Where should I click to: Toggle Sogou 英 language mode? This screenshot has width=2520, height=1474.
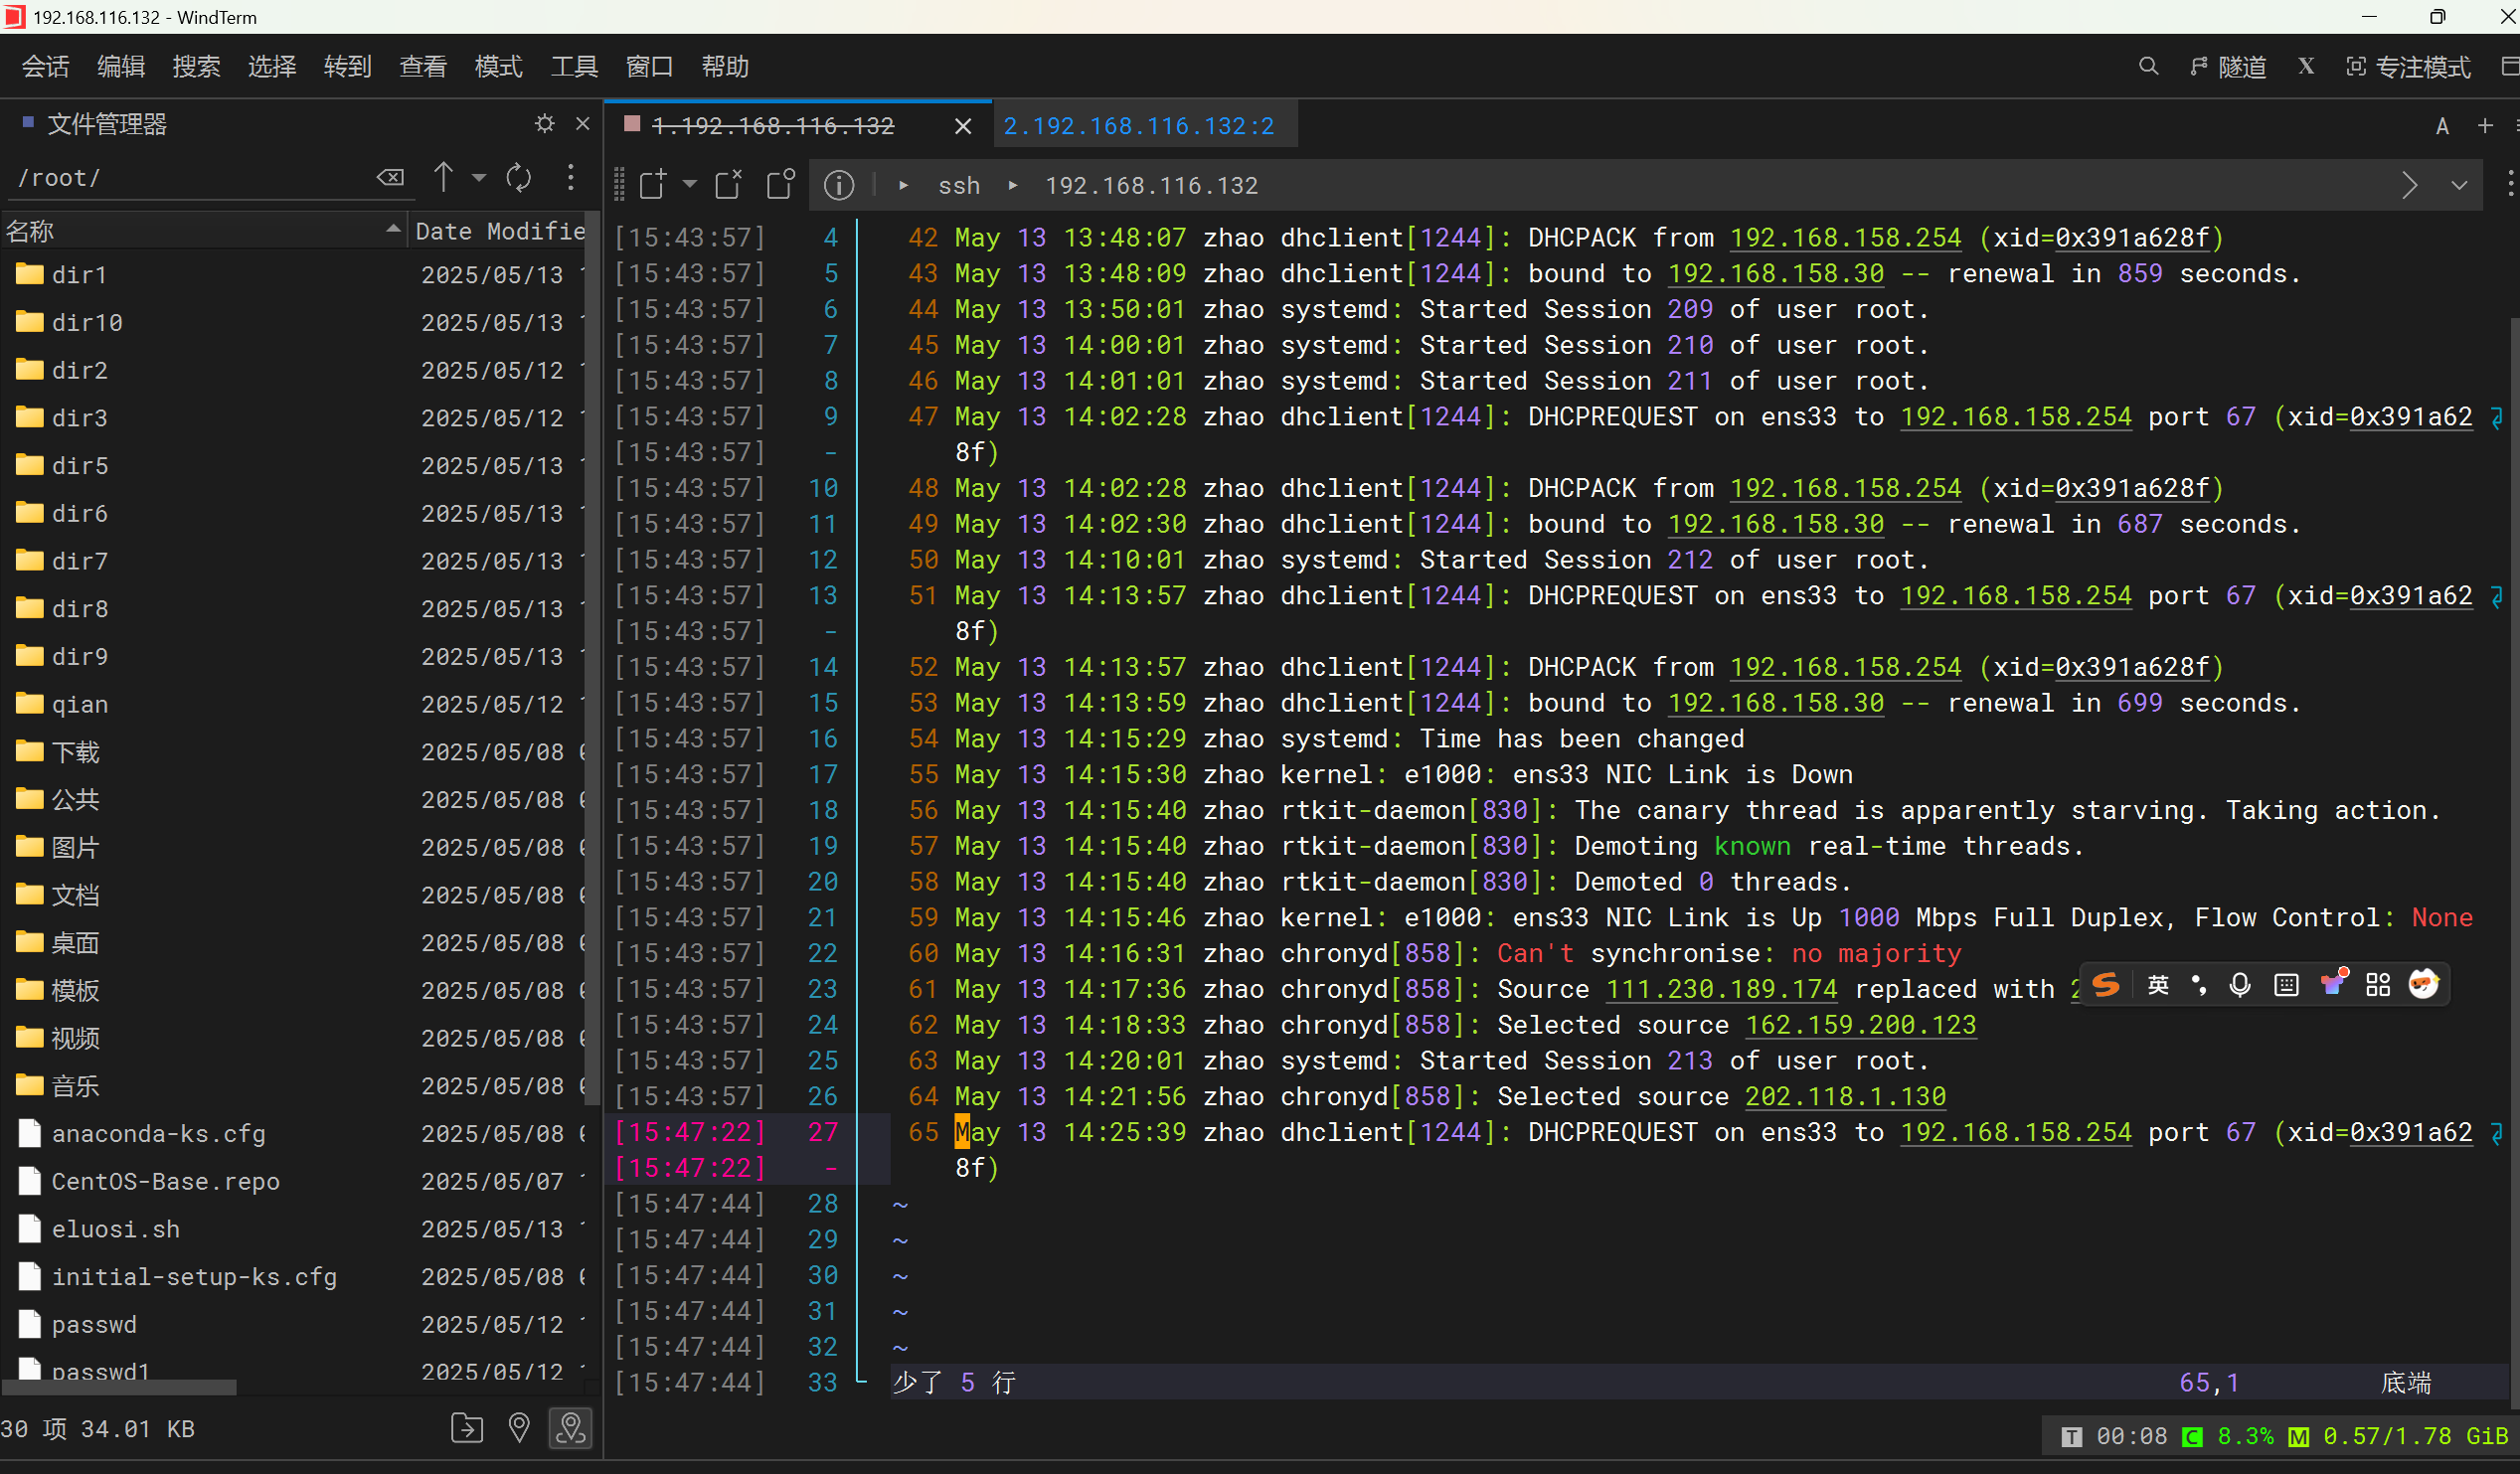coord(2158,985)
